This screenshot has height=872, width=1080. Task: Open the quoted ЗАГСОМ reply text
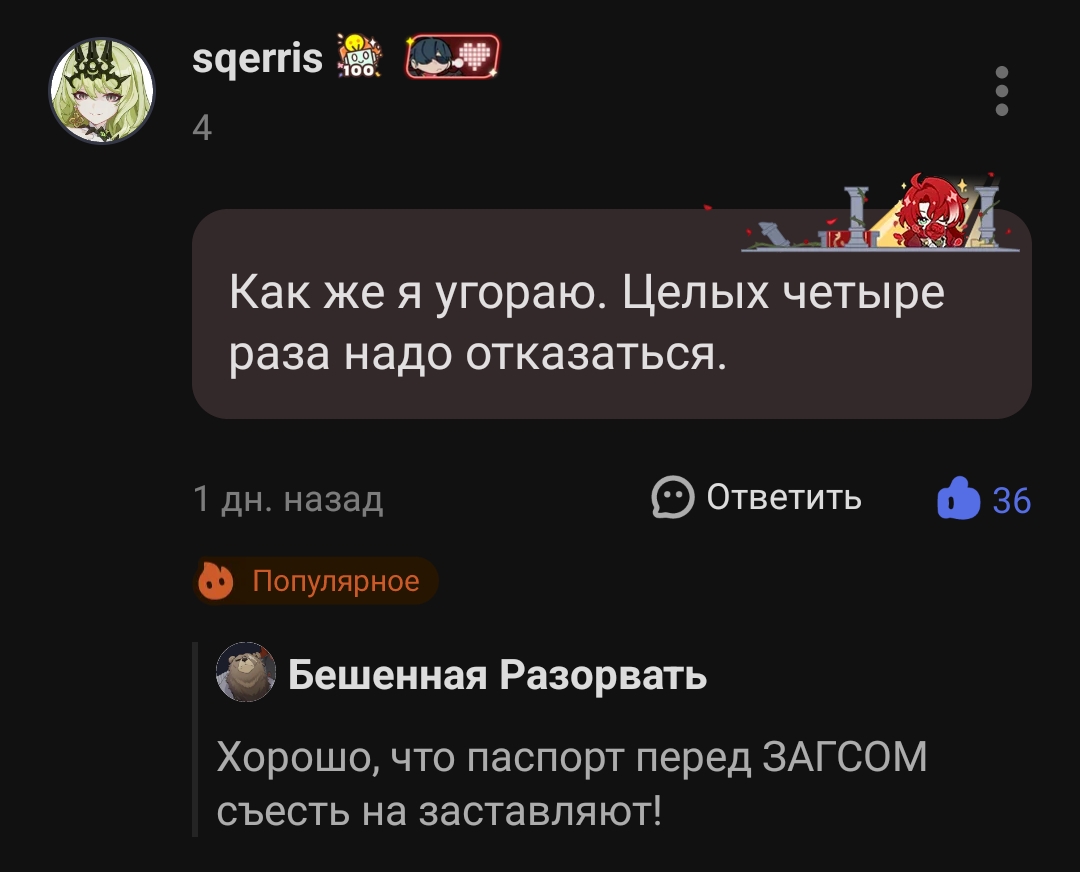572,783
